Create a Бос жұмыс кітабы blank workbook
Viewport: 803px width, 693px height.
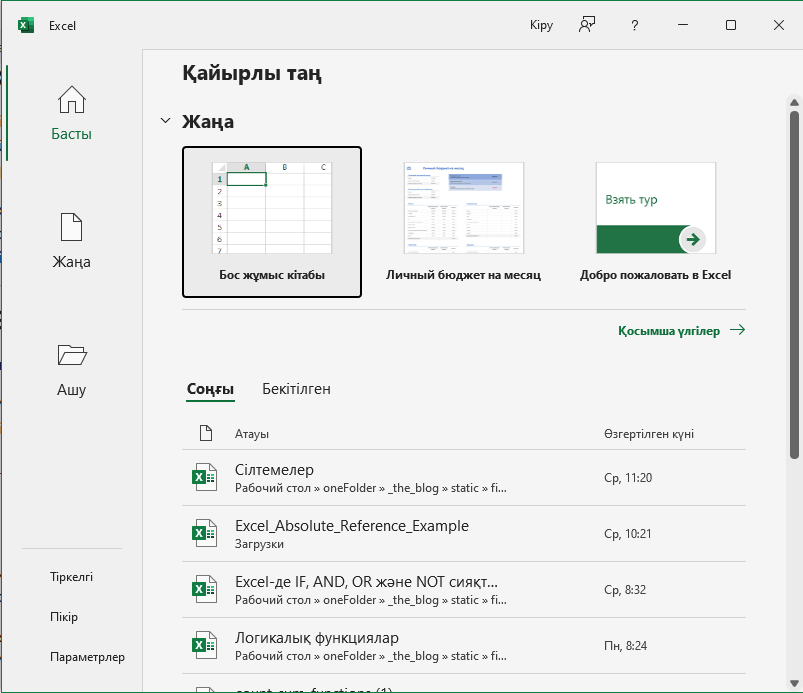[x=272, y=222]
